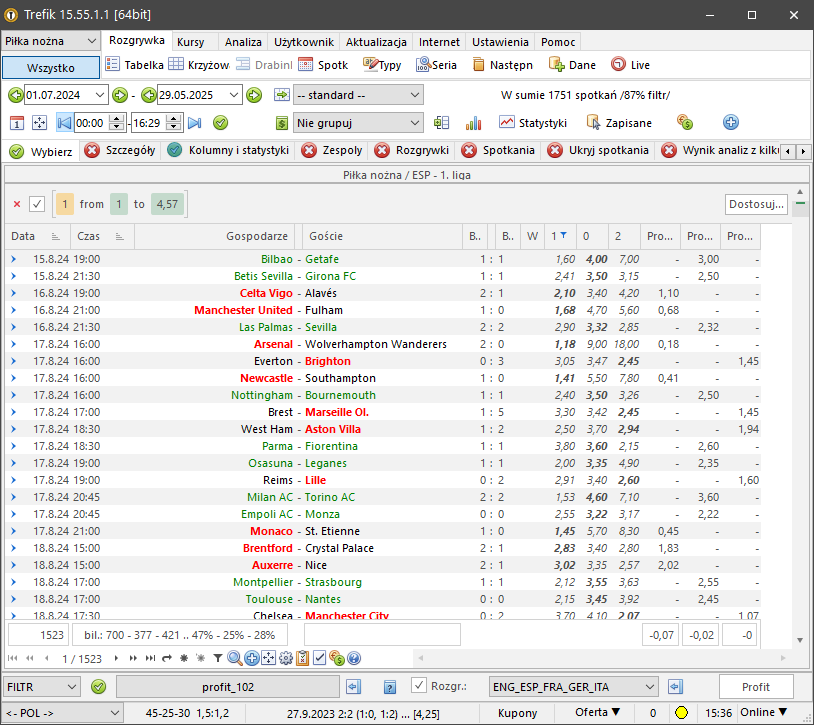Screen dimensions: 814x725
Task: Click the filter funnel icon in navigator
Action: (218, 658)
